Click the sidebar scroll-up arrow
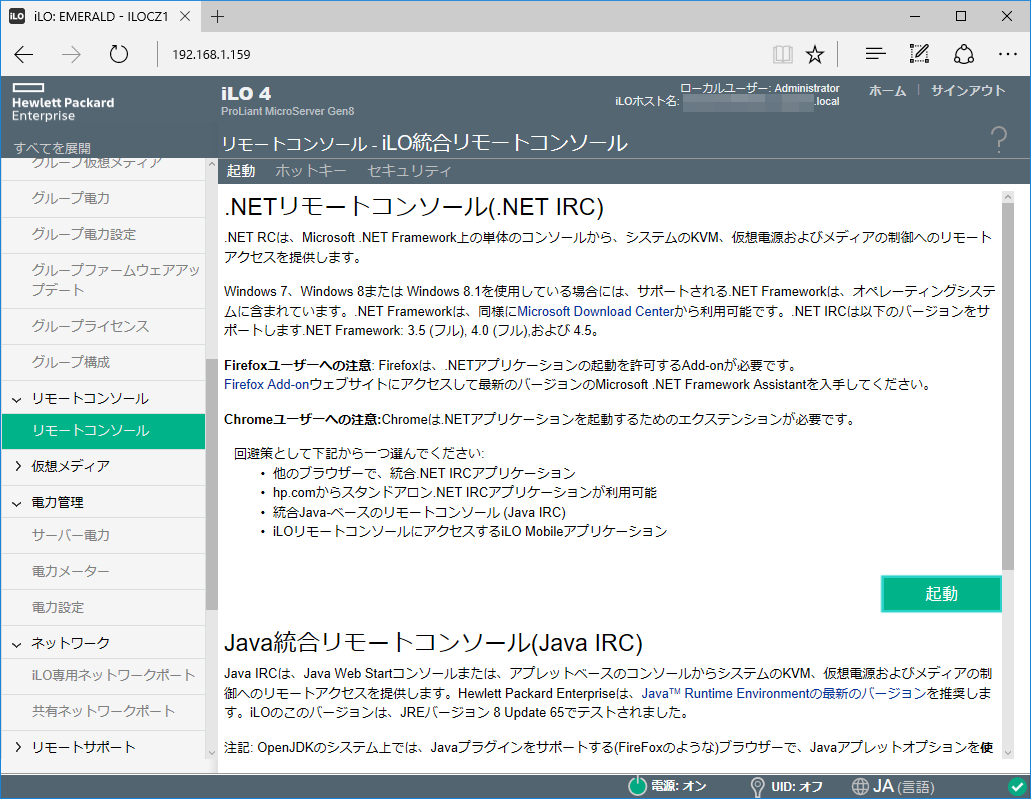This screenshot has width=1031, height=799. click(x=211, y=164)
